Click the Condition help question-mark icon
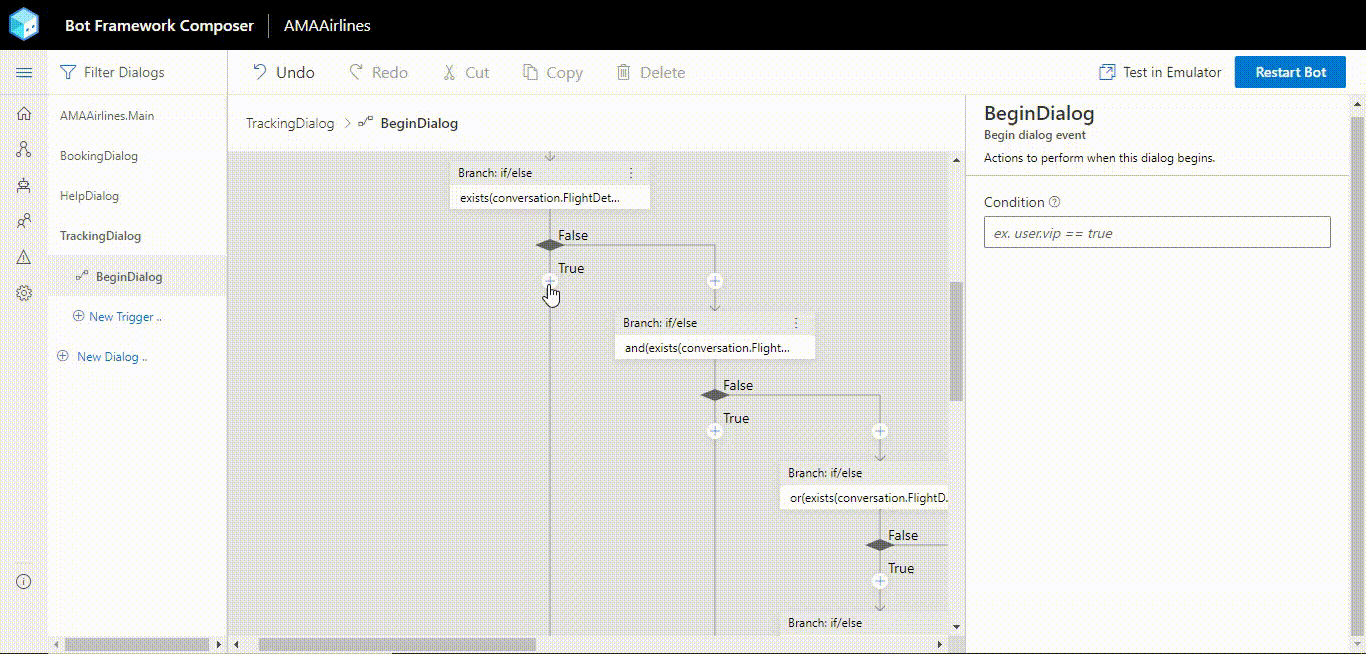This screenshot has width=1366, height=654. pos(1054,201)
